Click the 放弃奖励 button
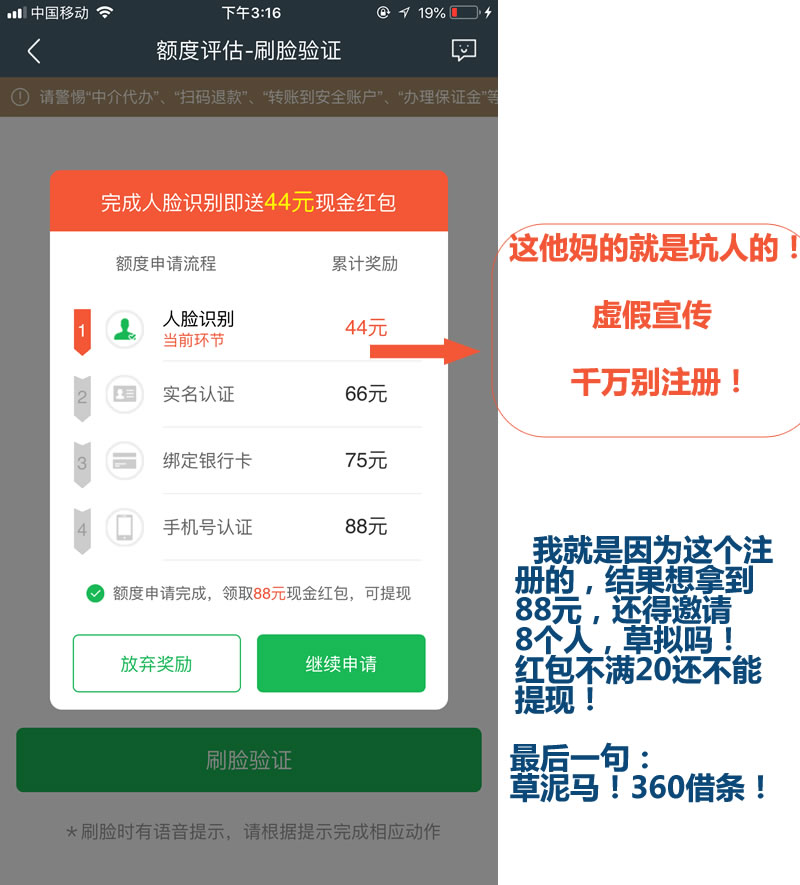Viewport: 800px width, 885px height. point(157,663)
